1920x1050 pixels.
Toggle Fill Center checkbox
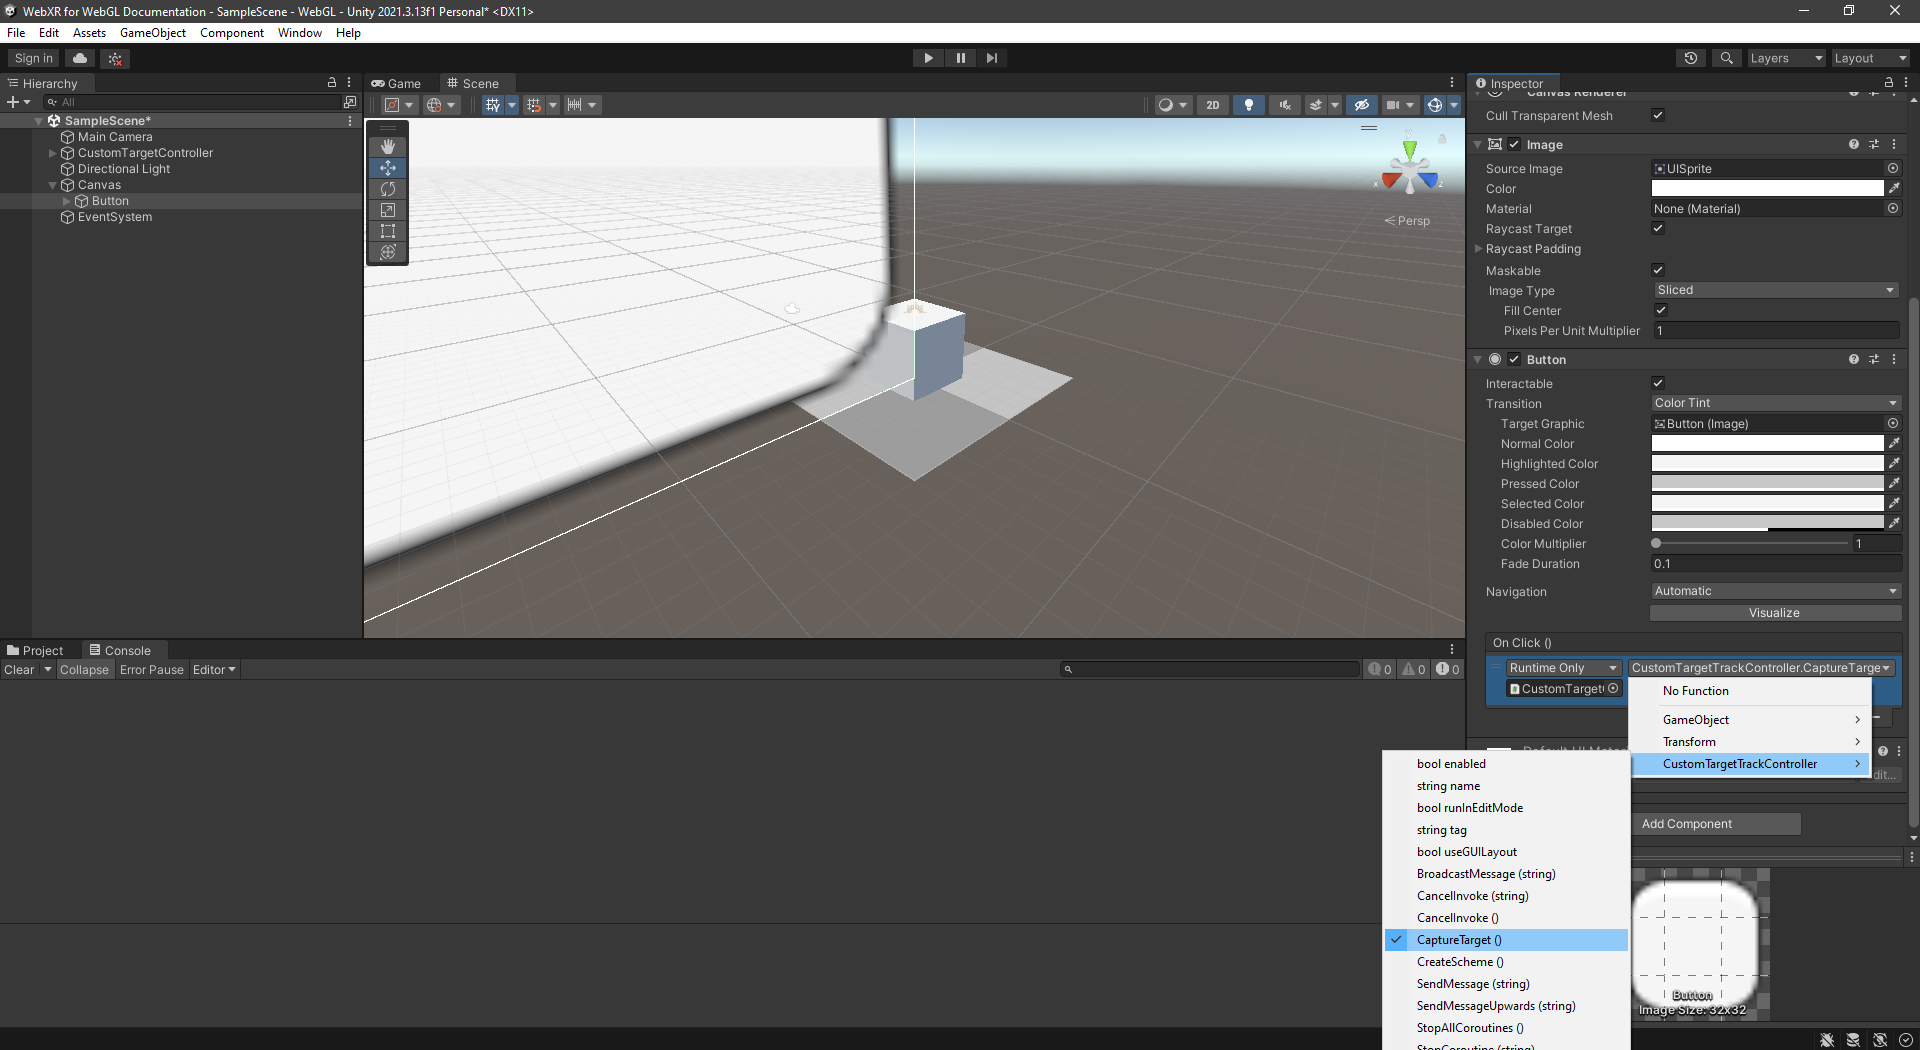pyautogui.click(x=1661, y=310)
